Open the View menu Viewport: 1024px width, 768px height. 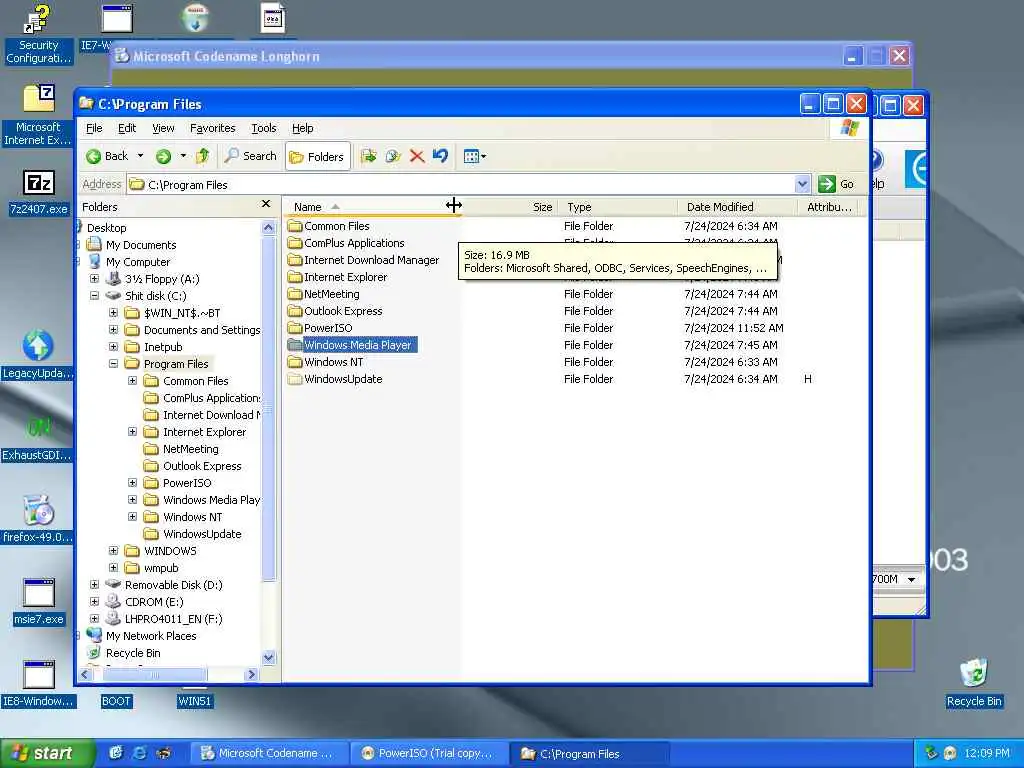pyautogui.click(x=163, y=128)
